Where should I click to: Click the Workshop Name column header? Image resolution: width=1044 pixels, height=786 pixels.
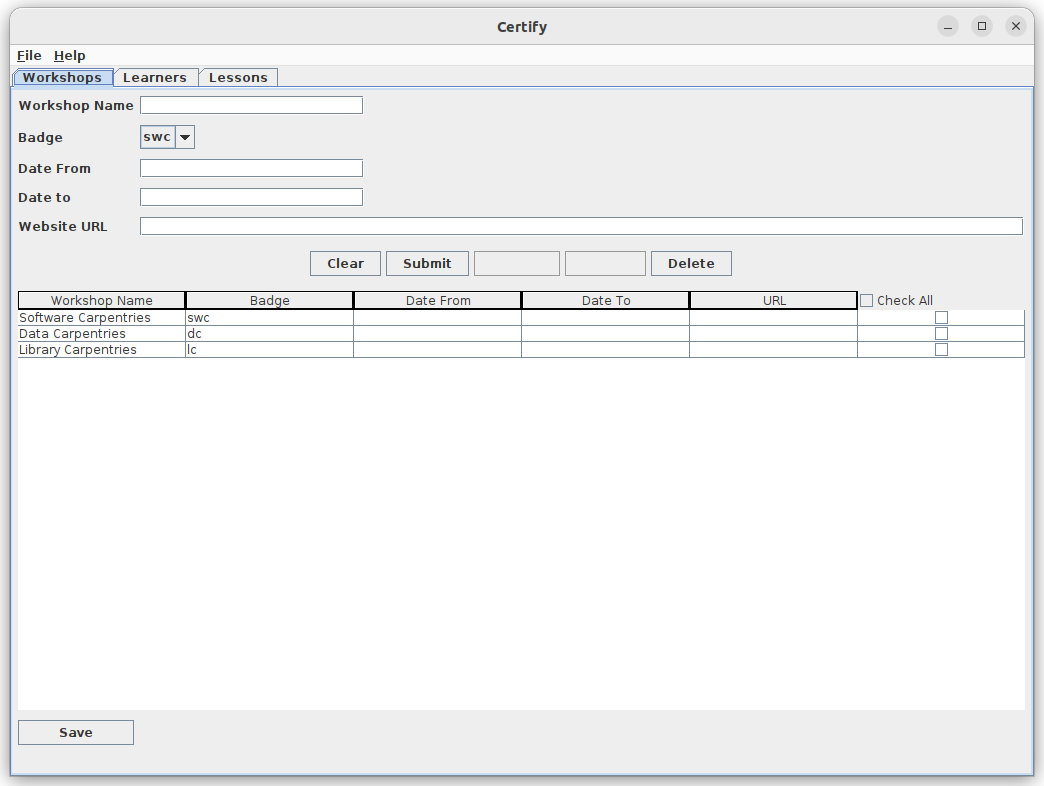click(x=102, y=300)
